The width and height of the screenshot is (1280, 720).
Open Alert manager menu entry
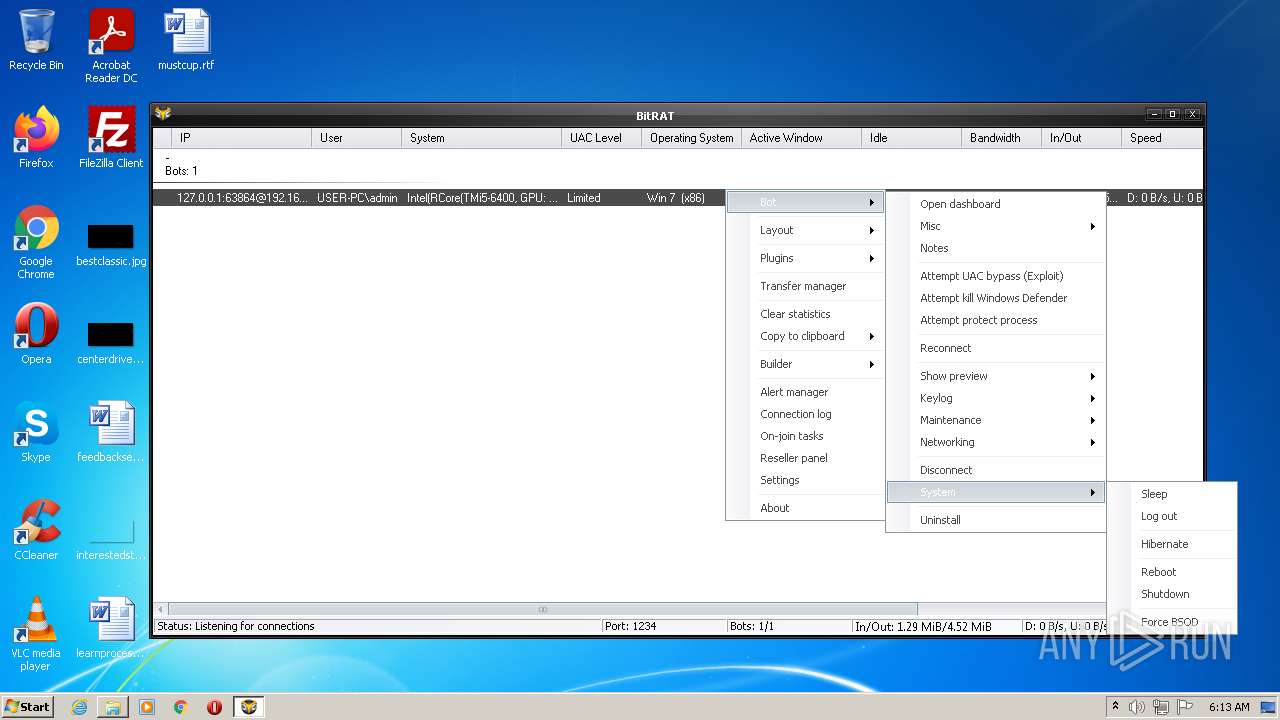pyautogui.click(x=805, y=392)
